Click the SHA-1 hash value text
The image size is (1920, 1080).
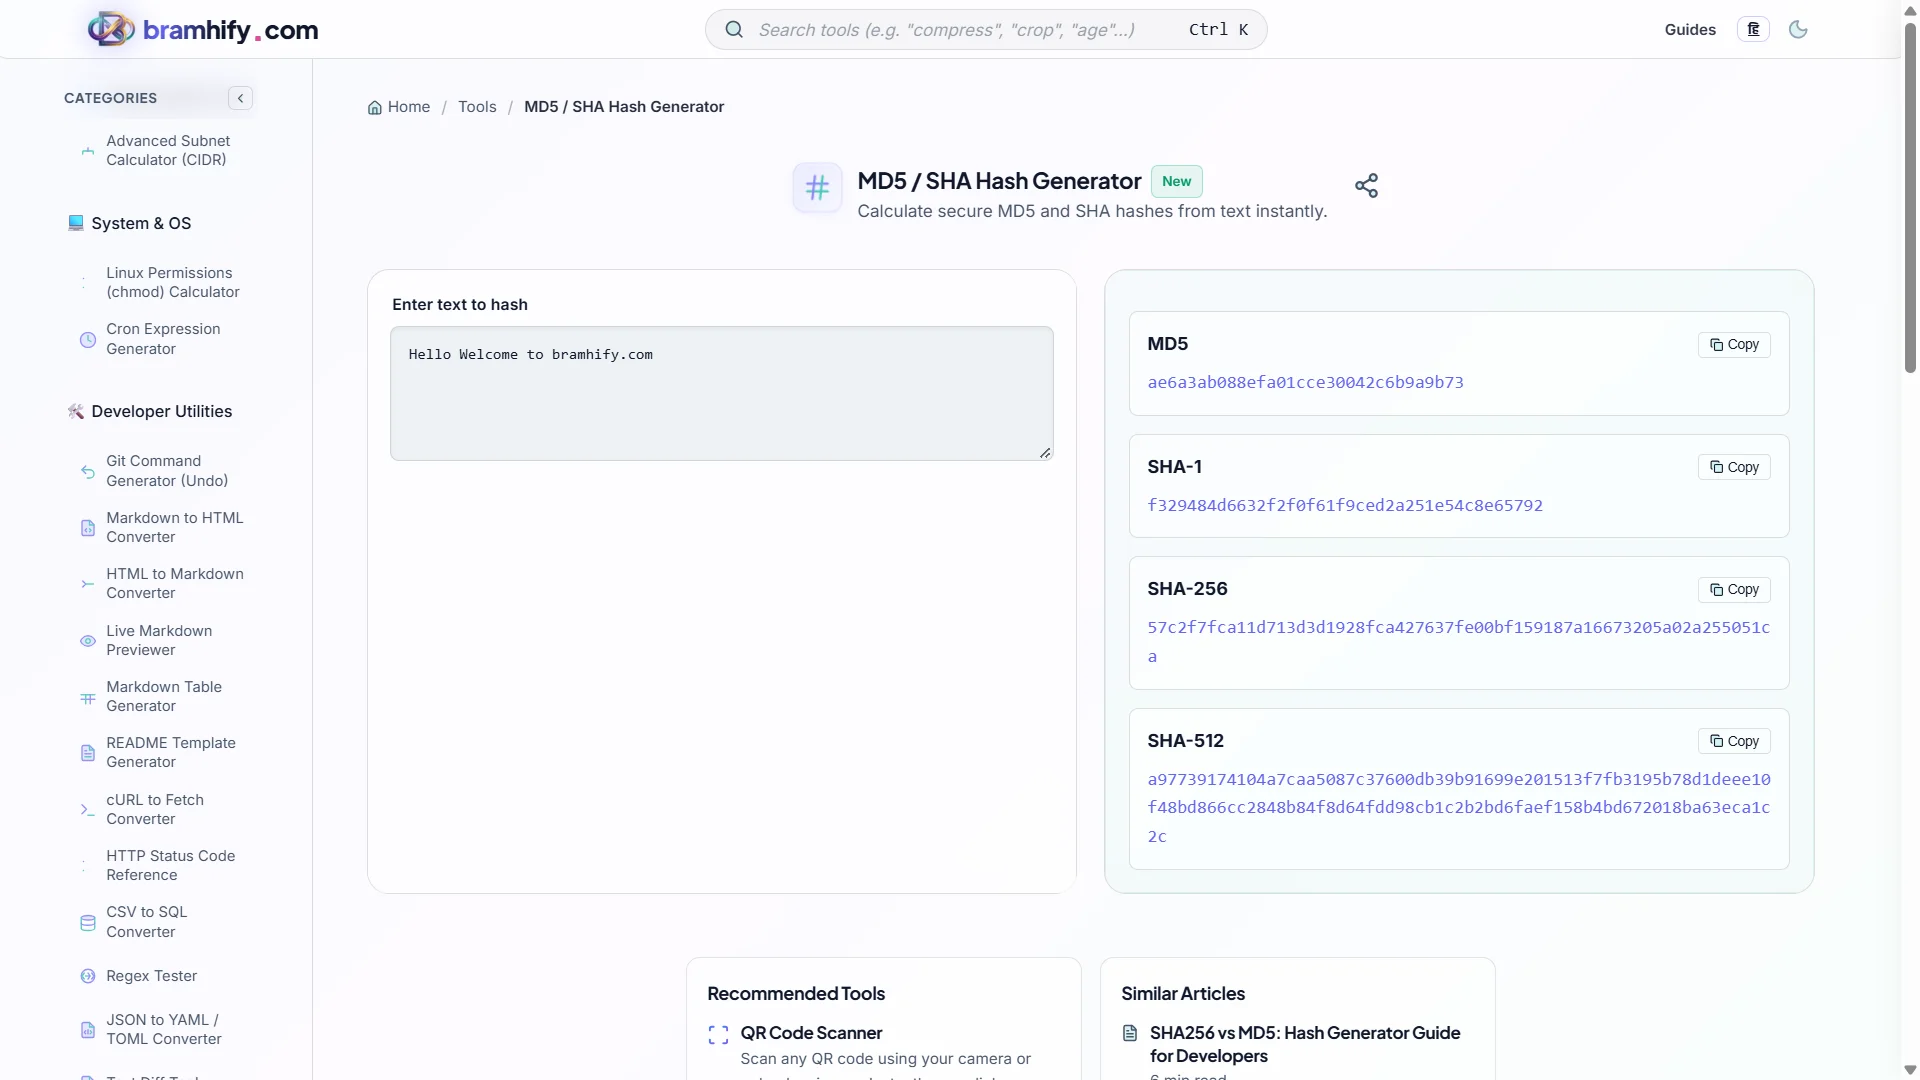click(1345, 506)
